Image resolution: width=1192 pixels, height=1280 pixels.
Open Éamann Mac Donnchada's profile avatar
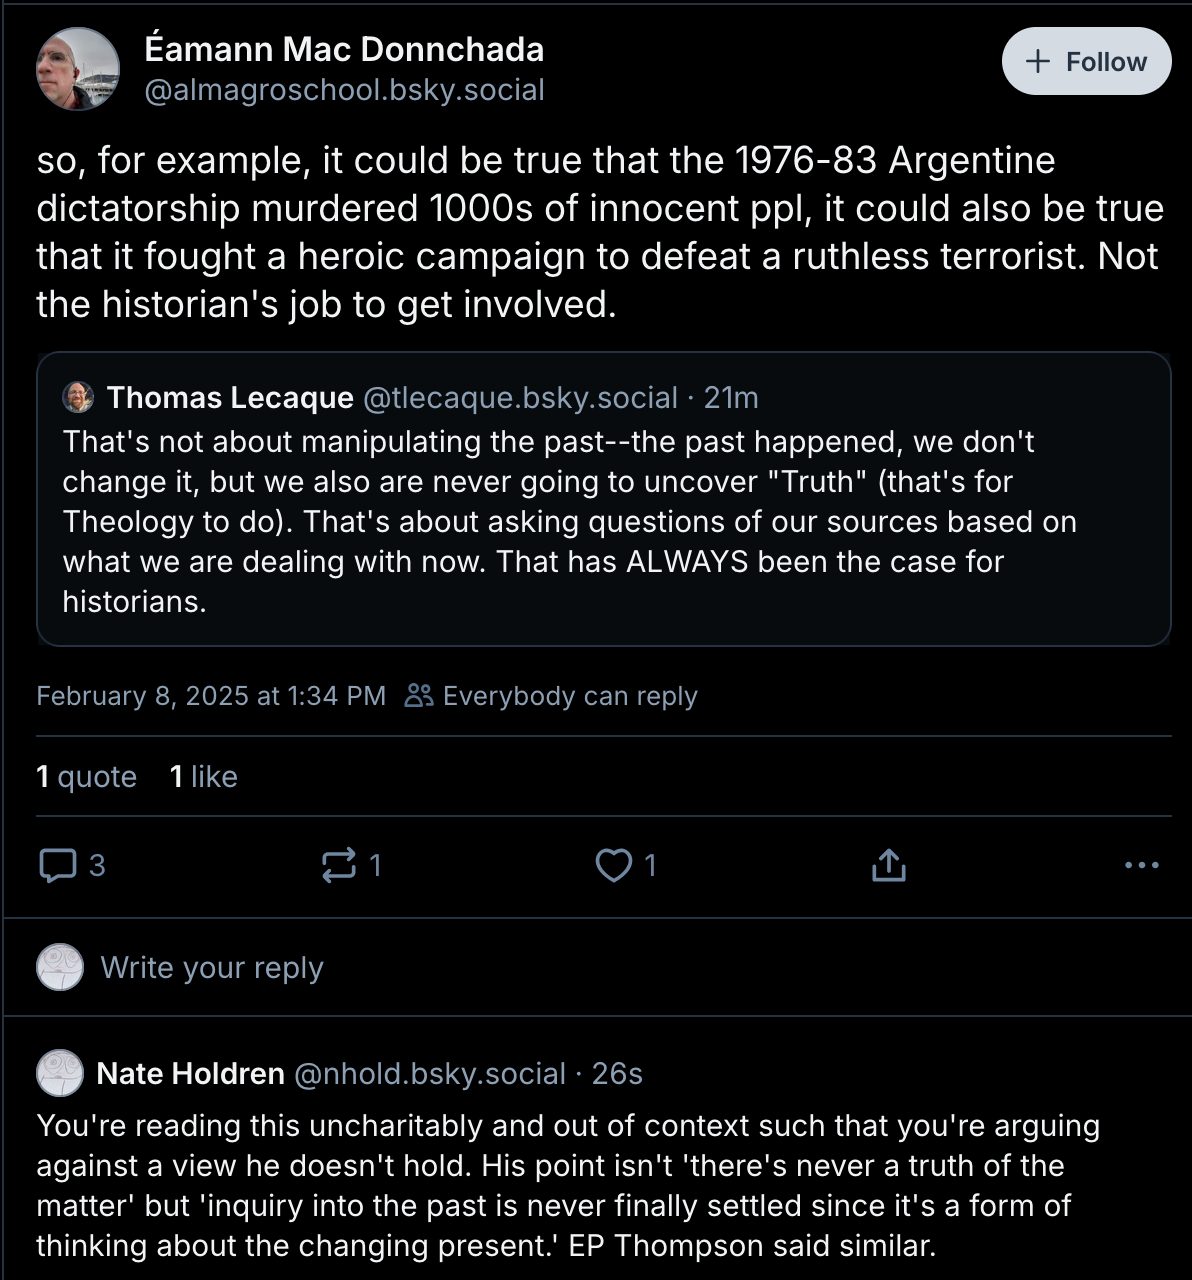point(78,68)
